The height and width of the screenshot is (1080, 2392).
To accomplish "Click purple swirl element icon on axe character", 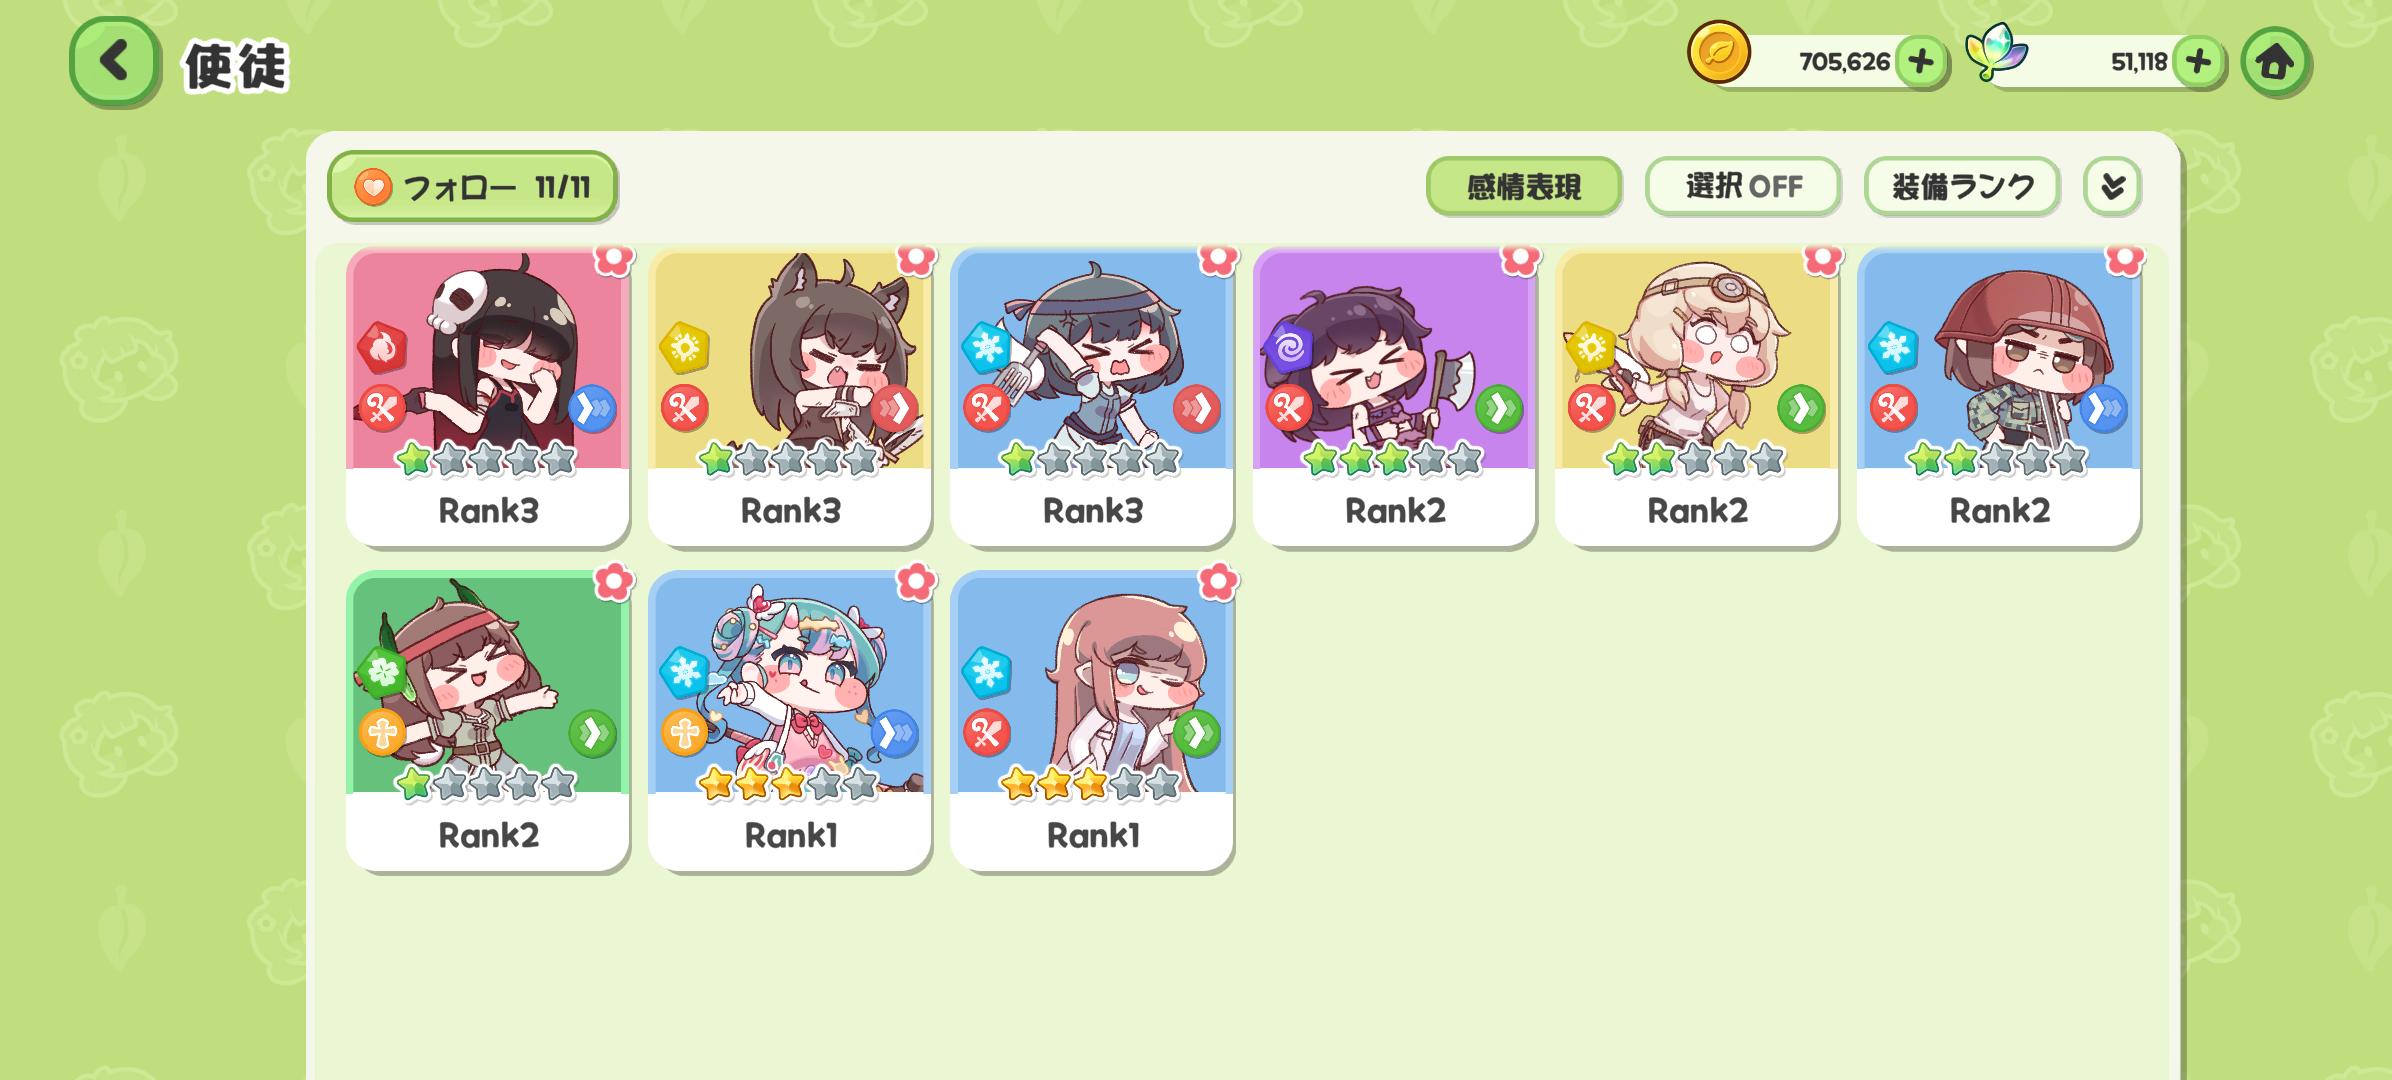I will [1288, 347].
